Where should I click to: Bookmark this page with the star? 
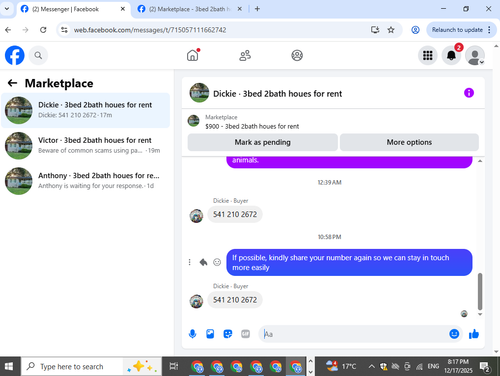(x=391, y=30)
